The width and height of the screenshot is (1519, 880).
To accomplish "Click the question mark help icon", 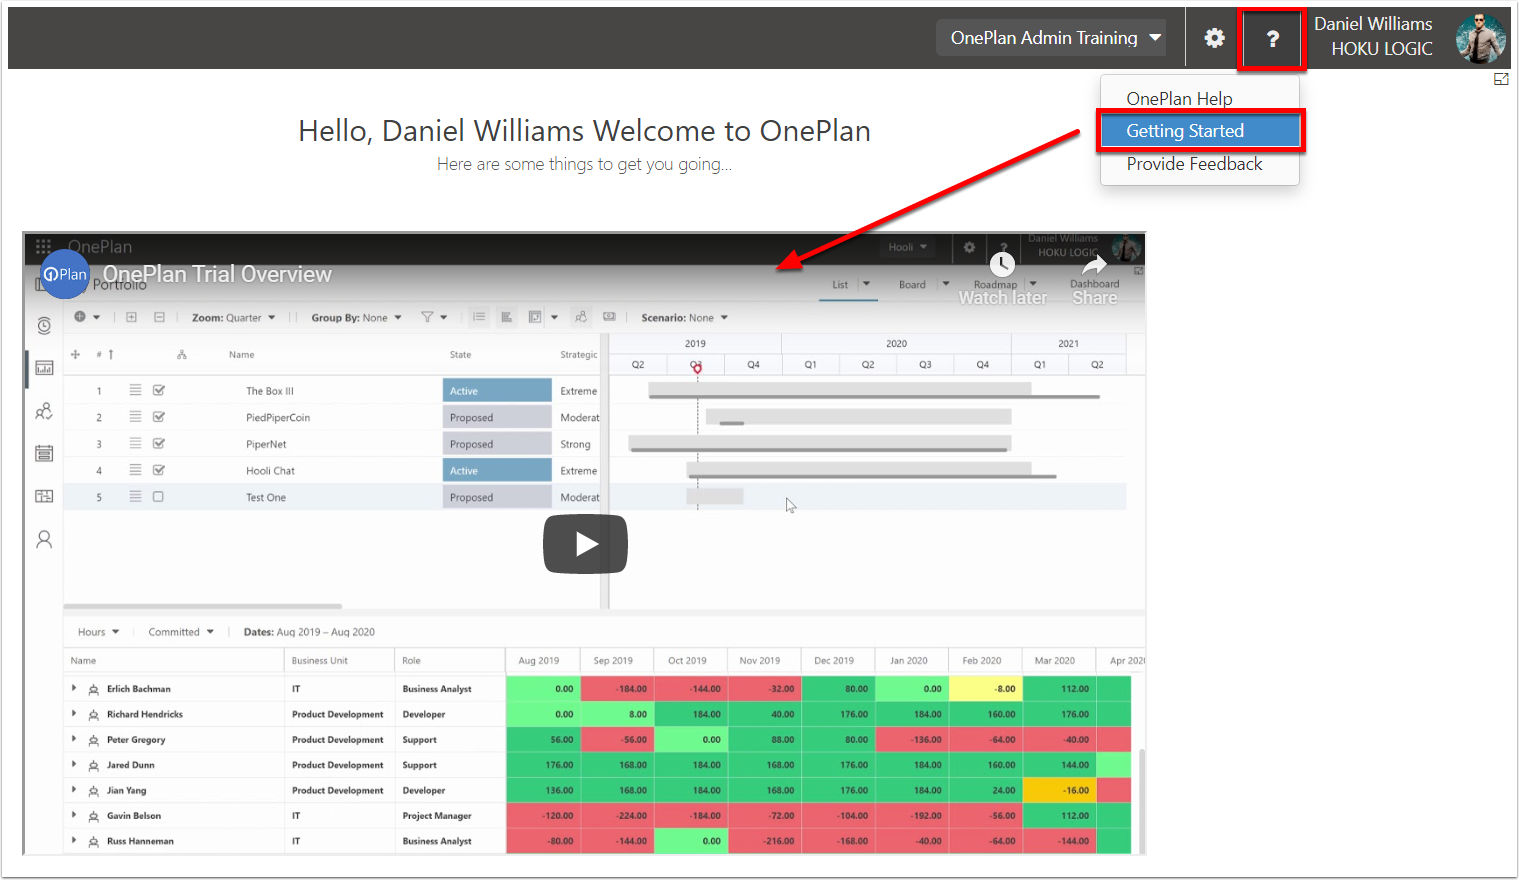I will (1272, 39).
